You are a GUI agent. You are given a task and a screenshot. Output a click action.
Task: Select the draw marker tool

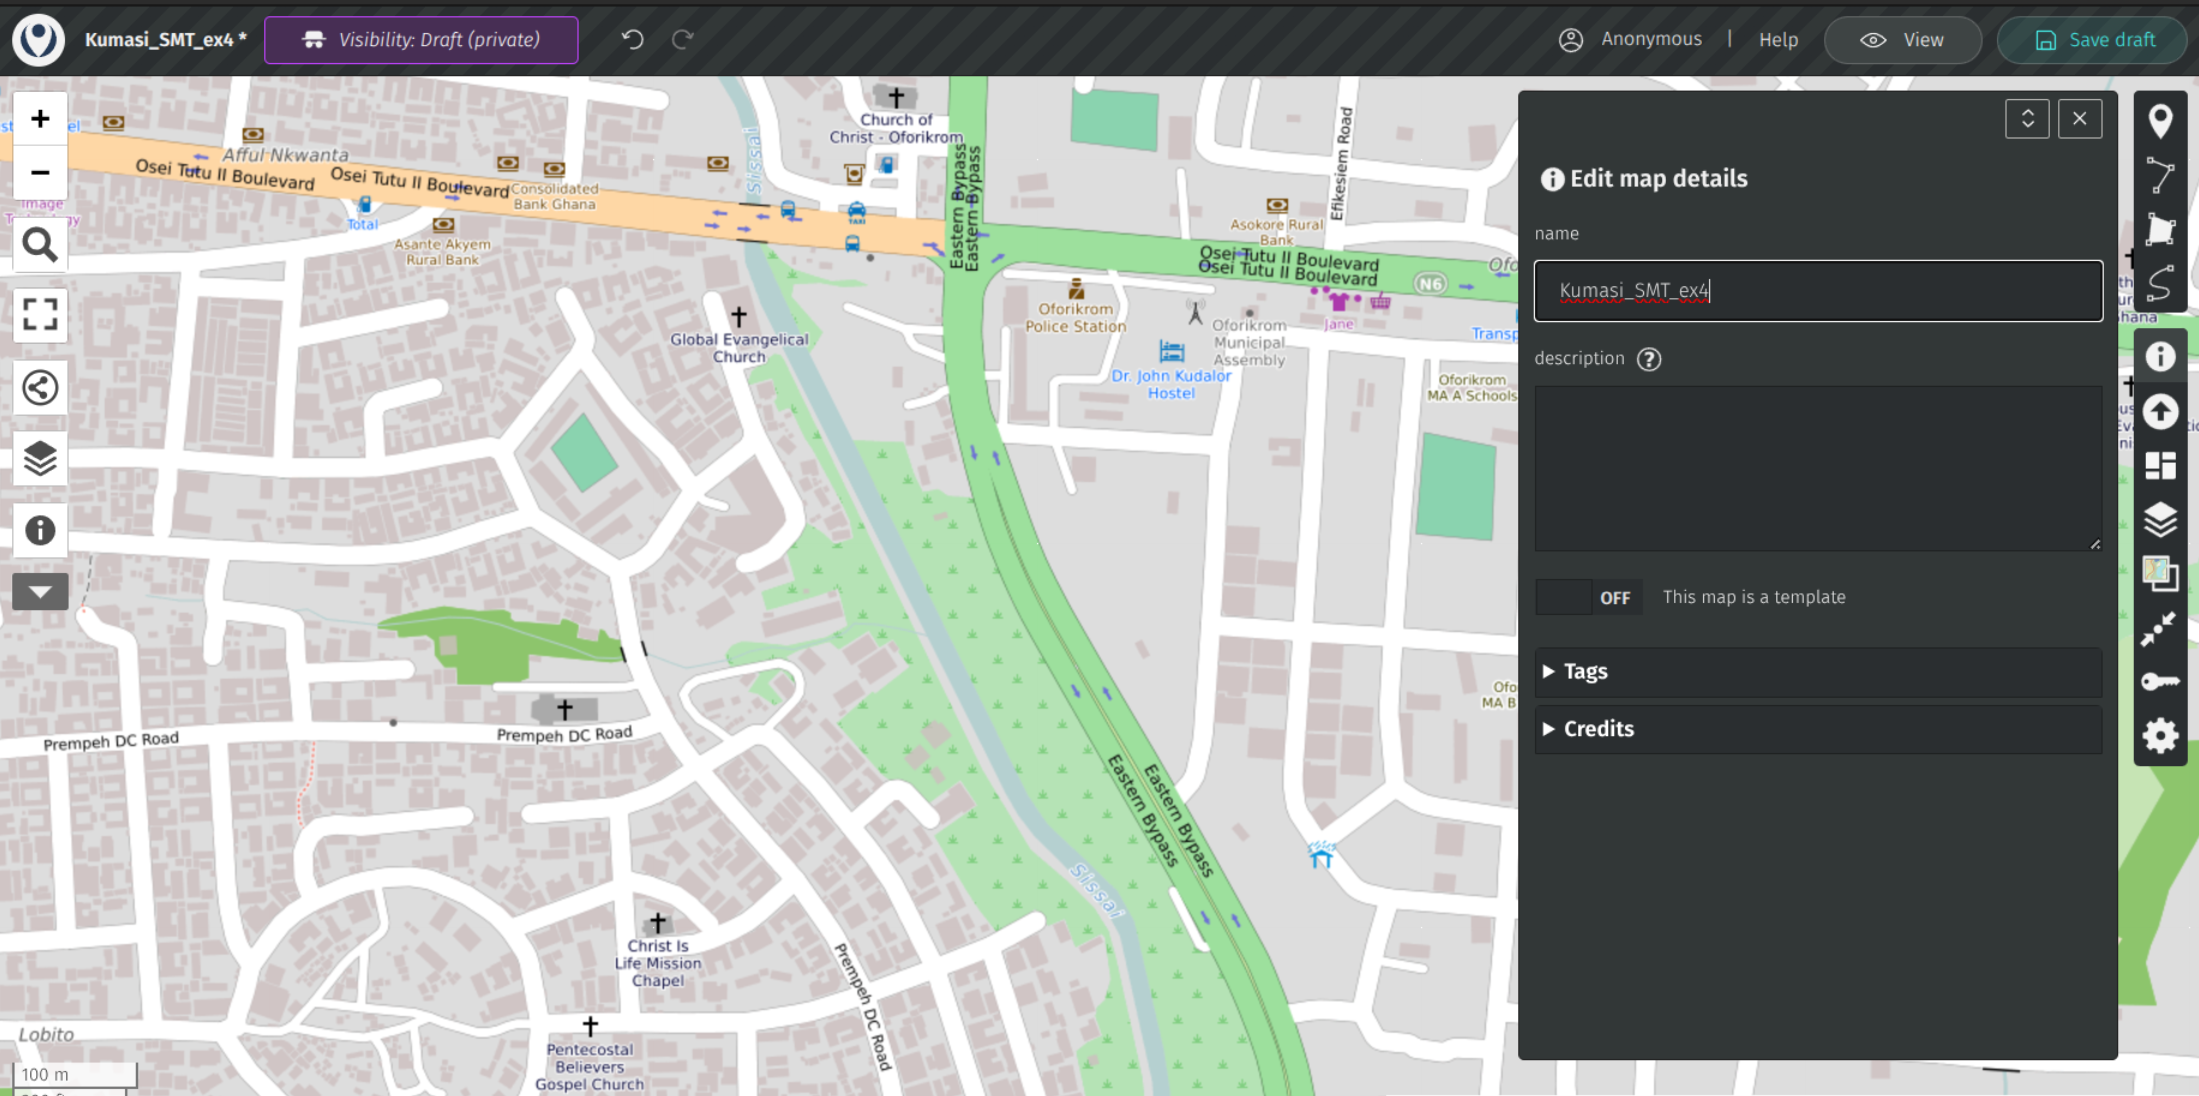(2160, 121)
